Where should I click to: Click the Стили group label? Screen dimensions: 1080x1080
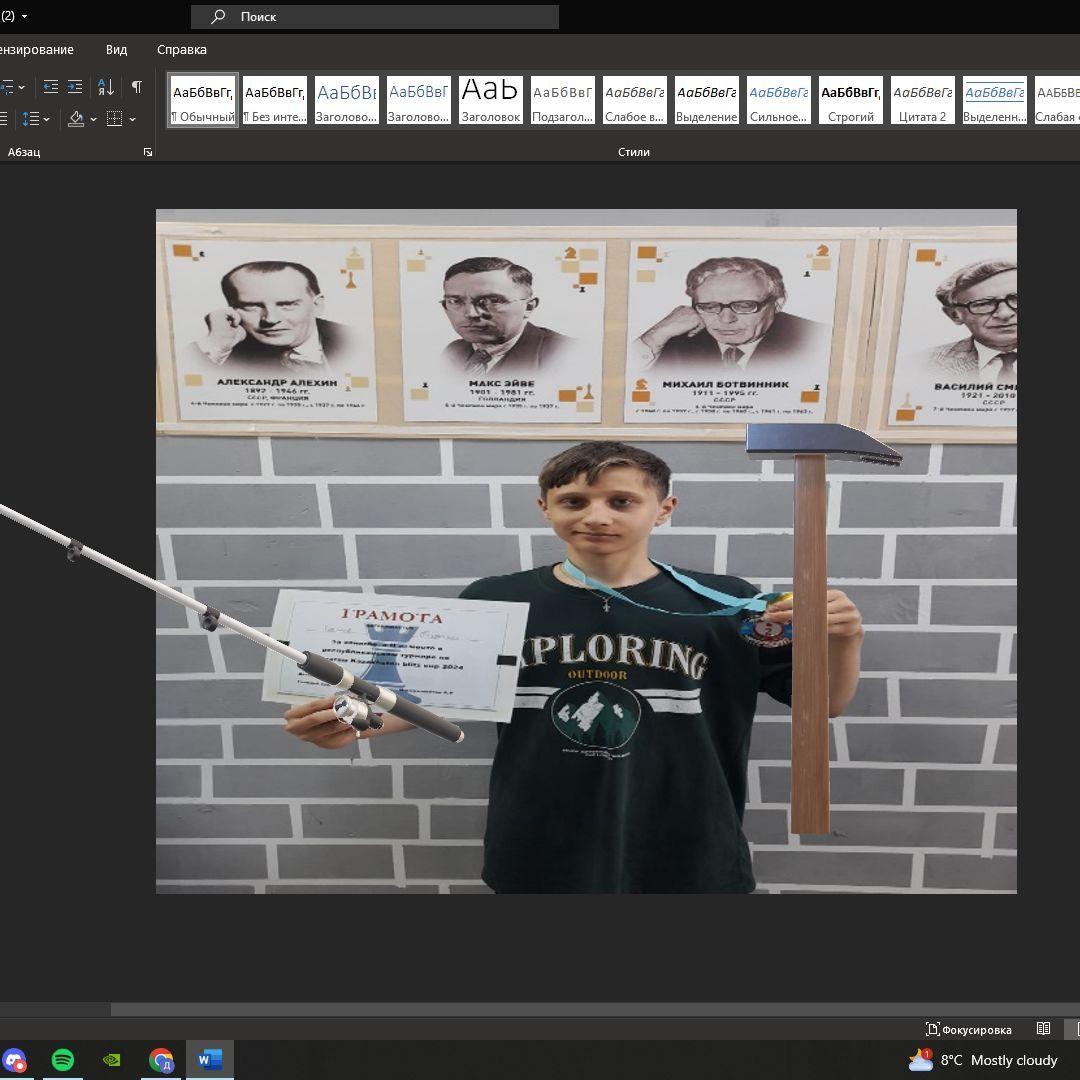(x=634, y=152)
